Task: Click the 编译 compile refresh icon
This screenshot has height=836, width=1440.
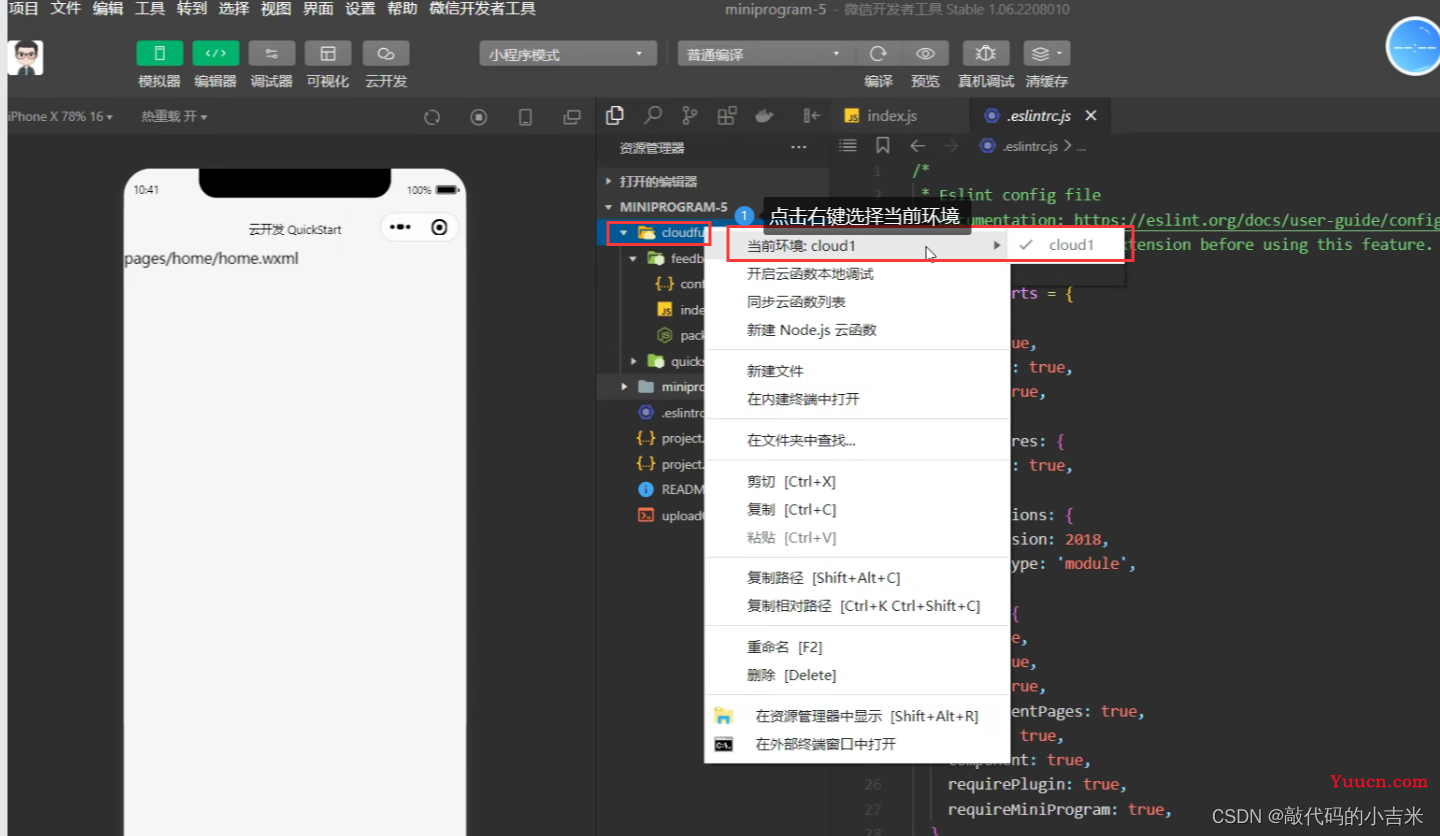Action: 878,53
